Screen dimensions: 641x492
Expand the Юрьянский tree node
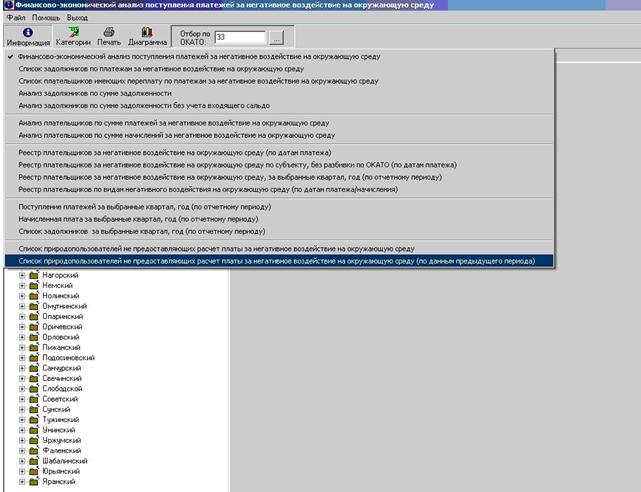[x=22, y=471]
